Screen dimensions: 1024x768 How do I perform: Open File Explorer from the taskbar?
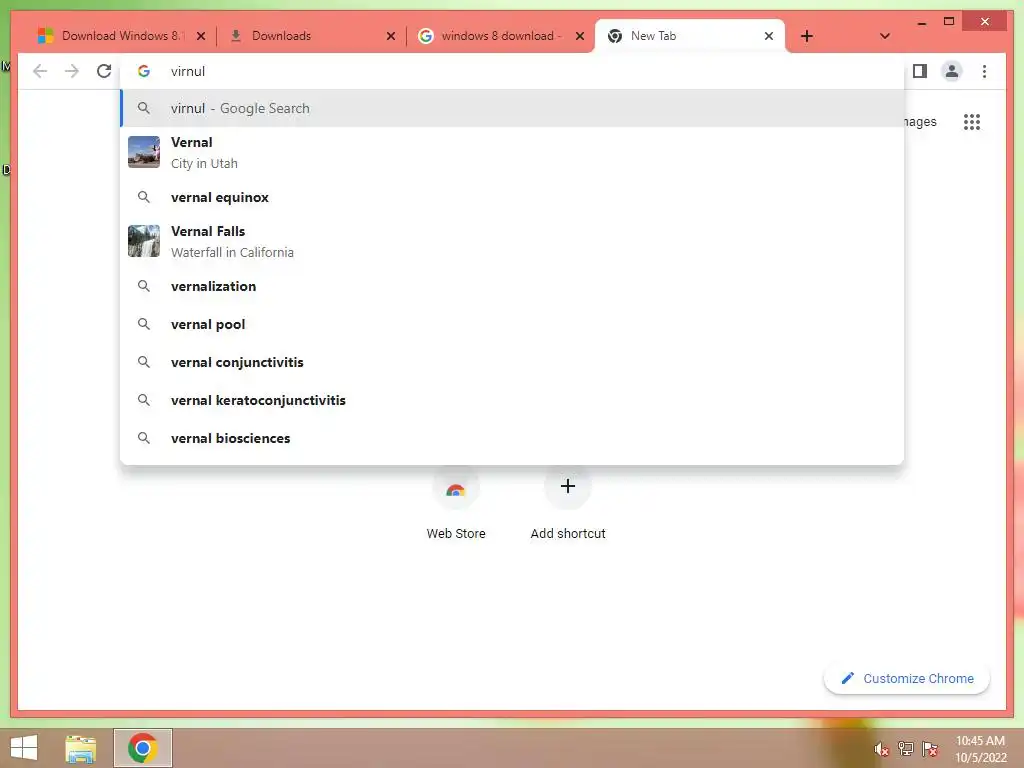pos(80,748)
